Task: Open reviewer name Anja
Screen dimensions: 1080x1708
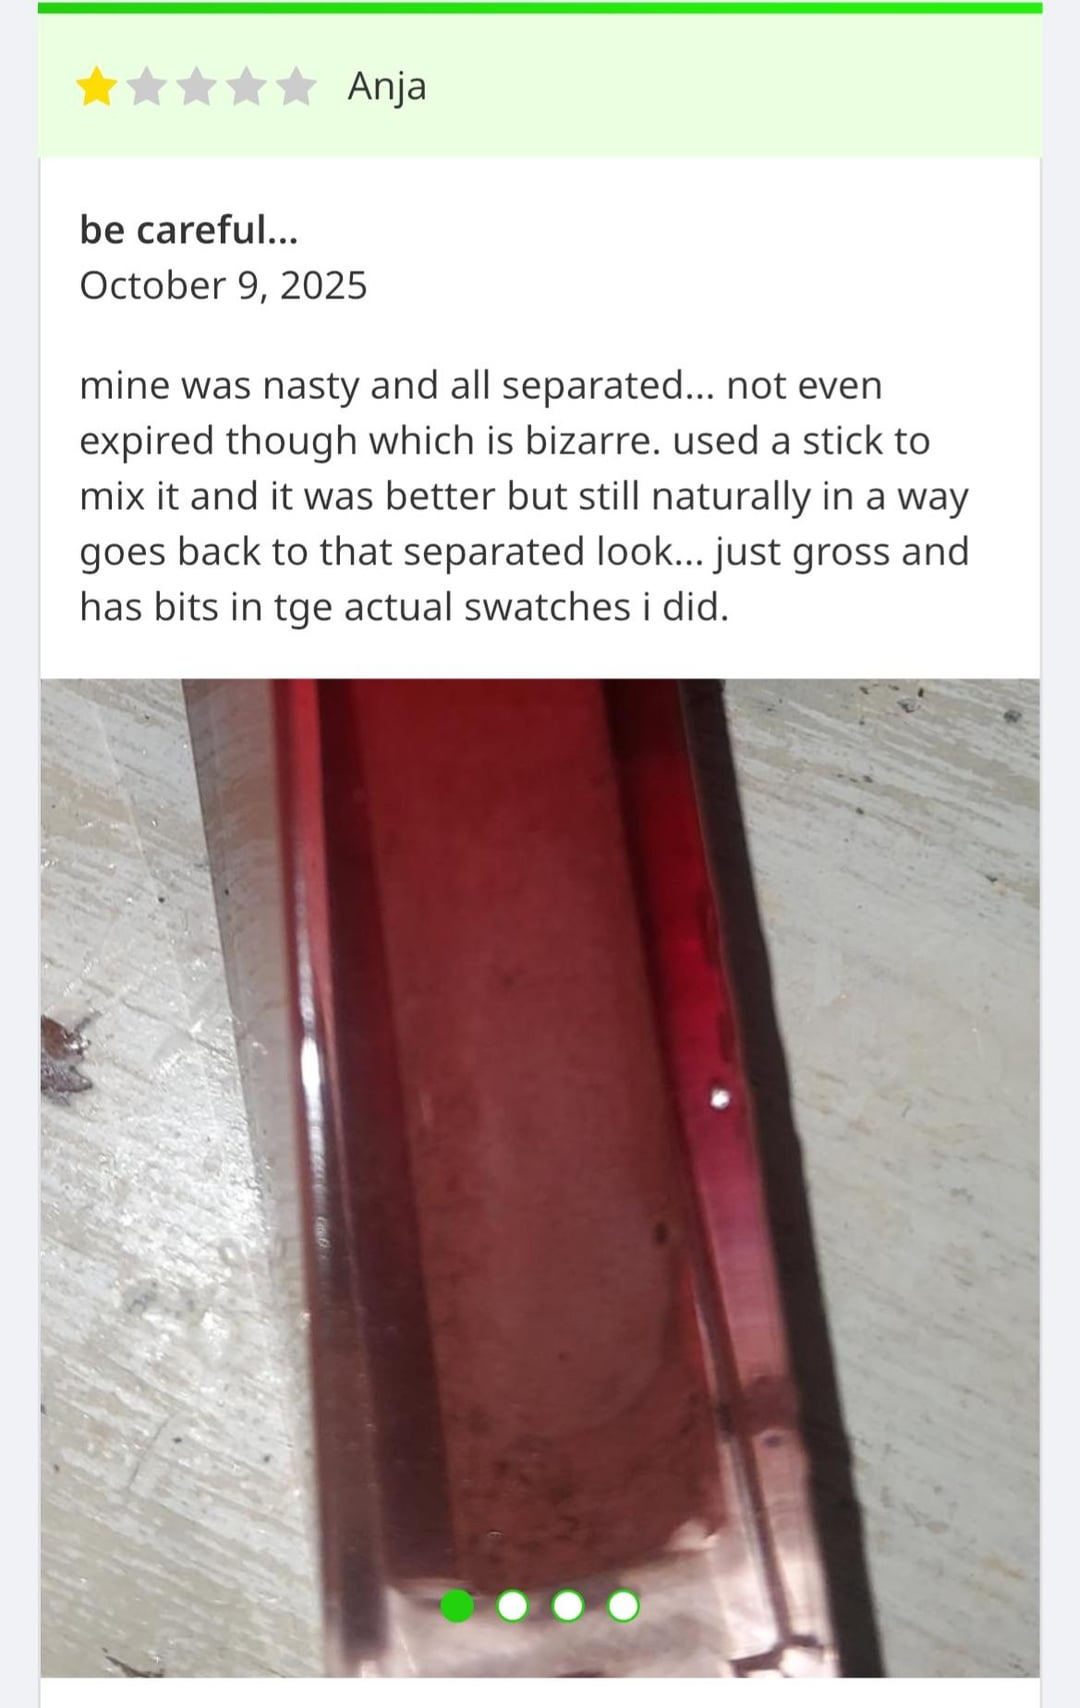Action: [x=387, y=87]
